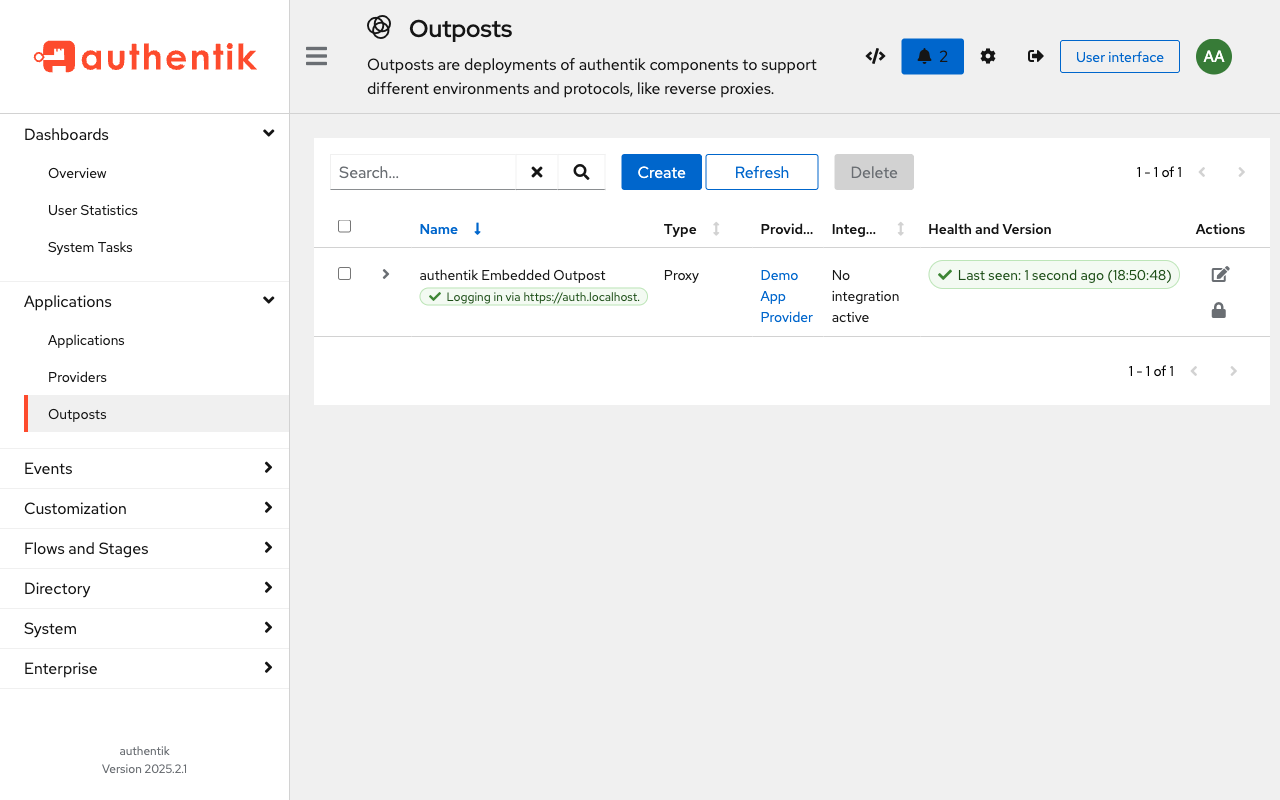The width and height of the screenshot is (1280, 800).
Task: Open settings gear in header
Action: (988, 56)
